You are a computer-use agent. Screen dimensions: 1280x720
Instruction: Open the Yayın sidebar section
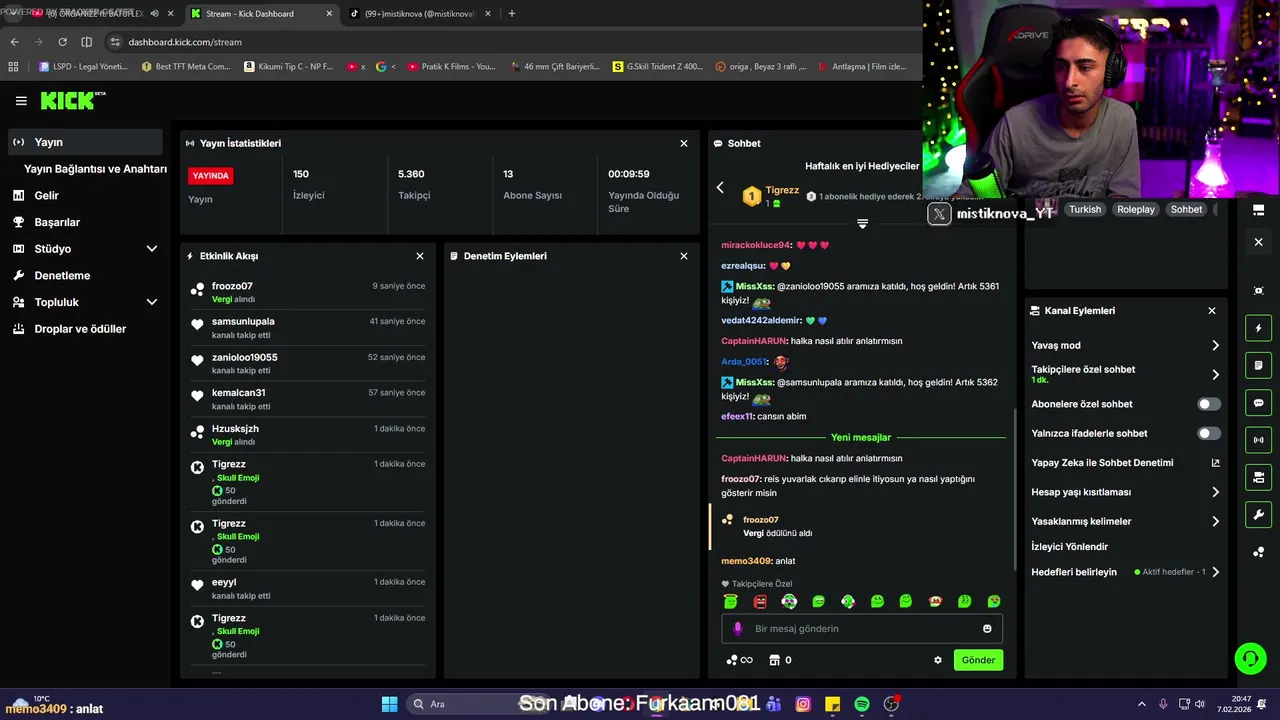85,142
